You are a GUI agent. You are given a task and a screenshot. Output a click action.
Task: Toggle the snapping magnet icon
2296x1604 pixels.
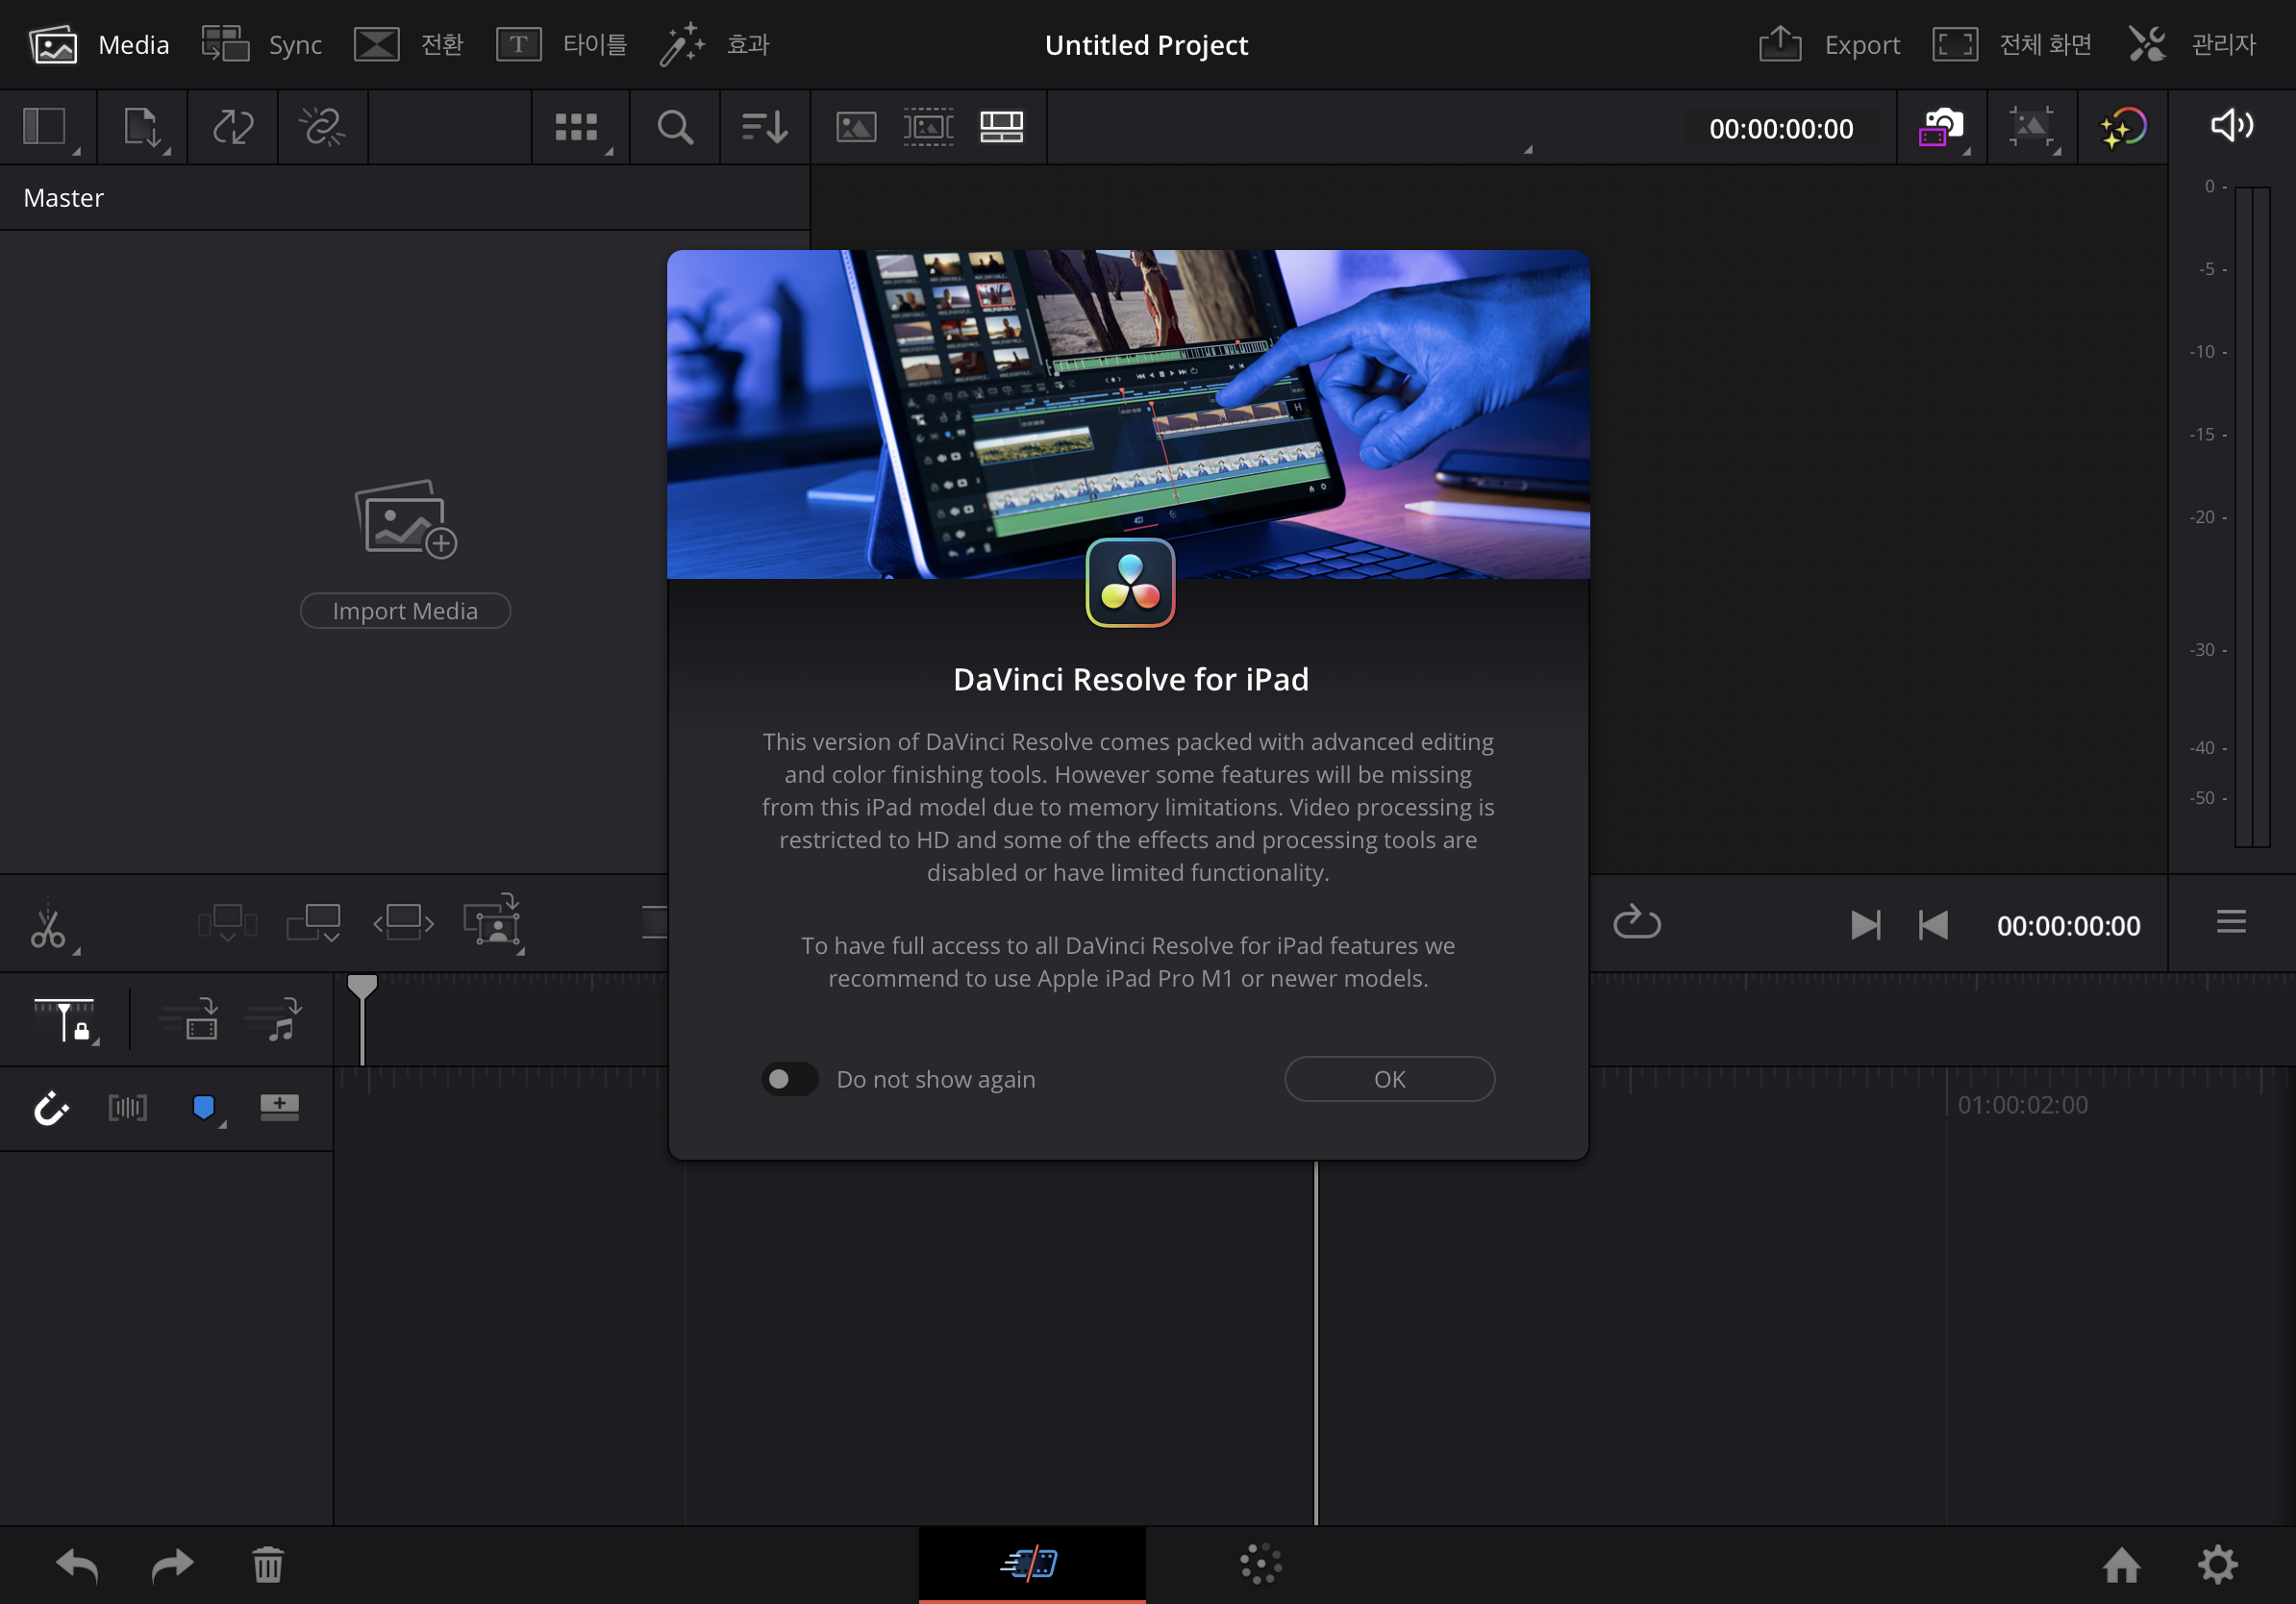pos(50,1108)
